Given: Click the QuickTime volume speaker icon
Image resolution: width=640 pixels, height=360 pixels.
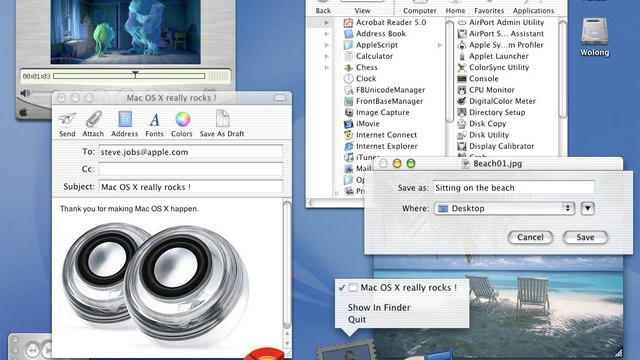Looking at the screenshot, I should coord(25,93).
